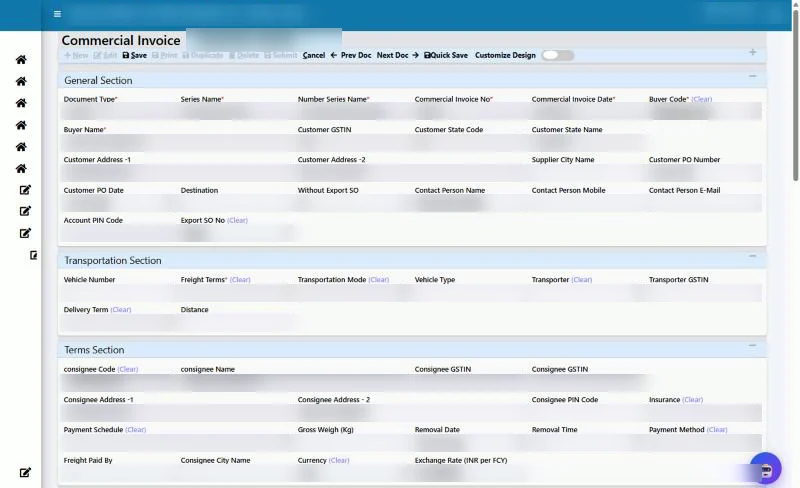Click the Freight Terms field
The image size is (800, 488).
(236, 292)
